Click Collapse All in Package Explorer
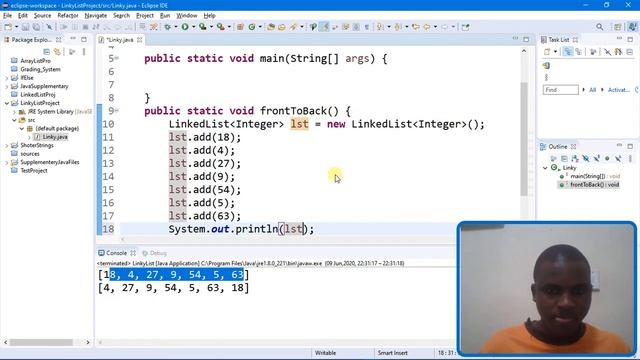The height and width of the screenshot is (360, 640). coord(47,52)
